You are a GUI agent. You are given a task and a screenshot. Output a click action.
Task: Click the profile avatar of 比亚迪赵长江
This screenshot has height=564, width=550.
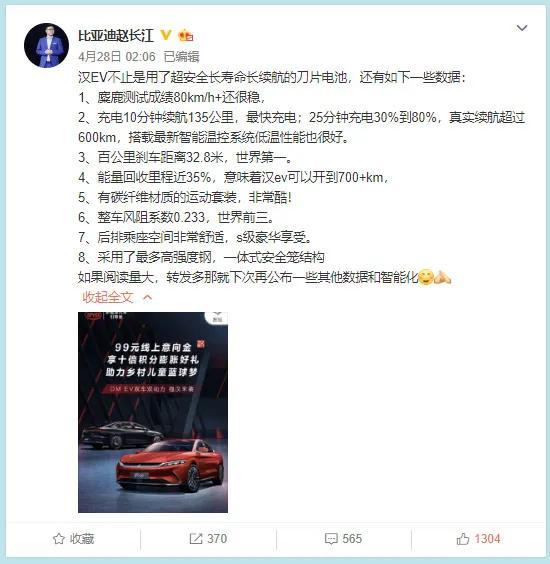coord(46,45)
